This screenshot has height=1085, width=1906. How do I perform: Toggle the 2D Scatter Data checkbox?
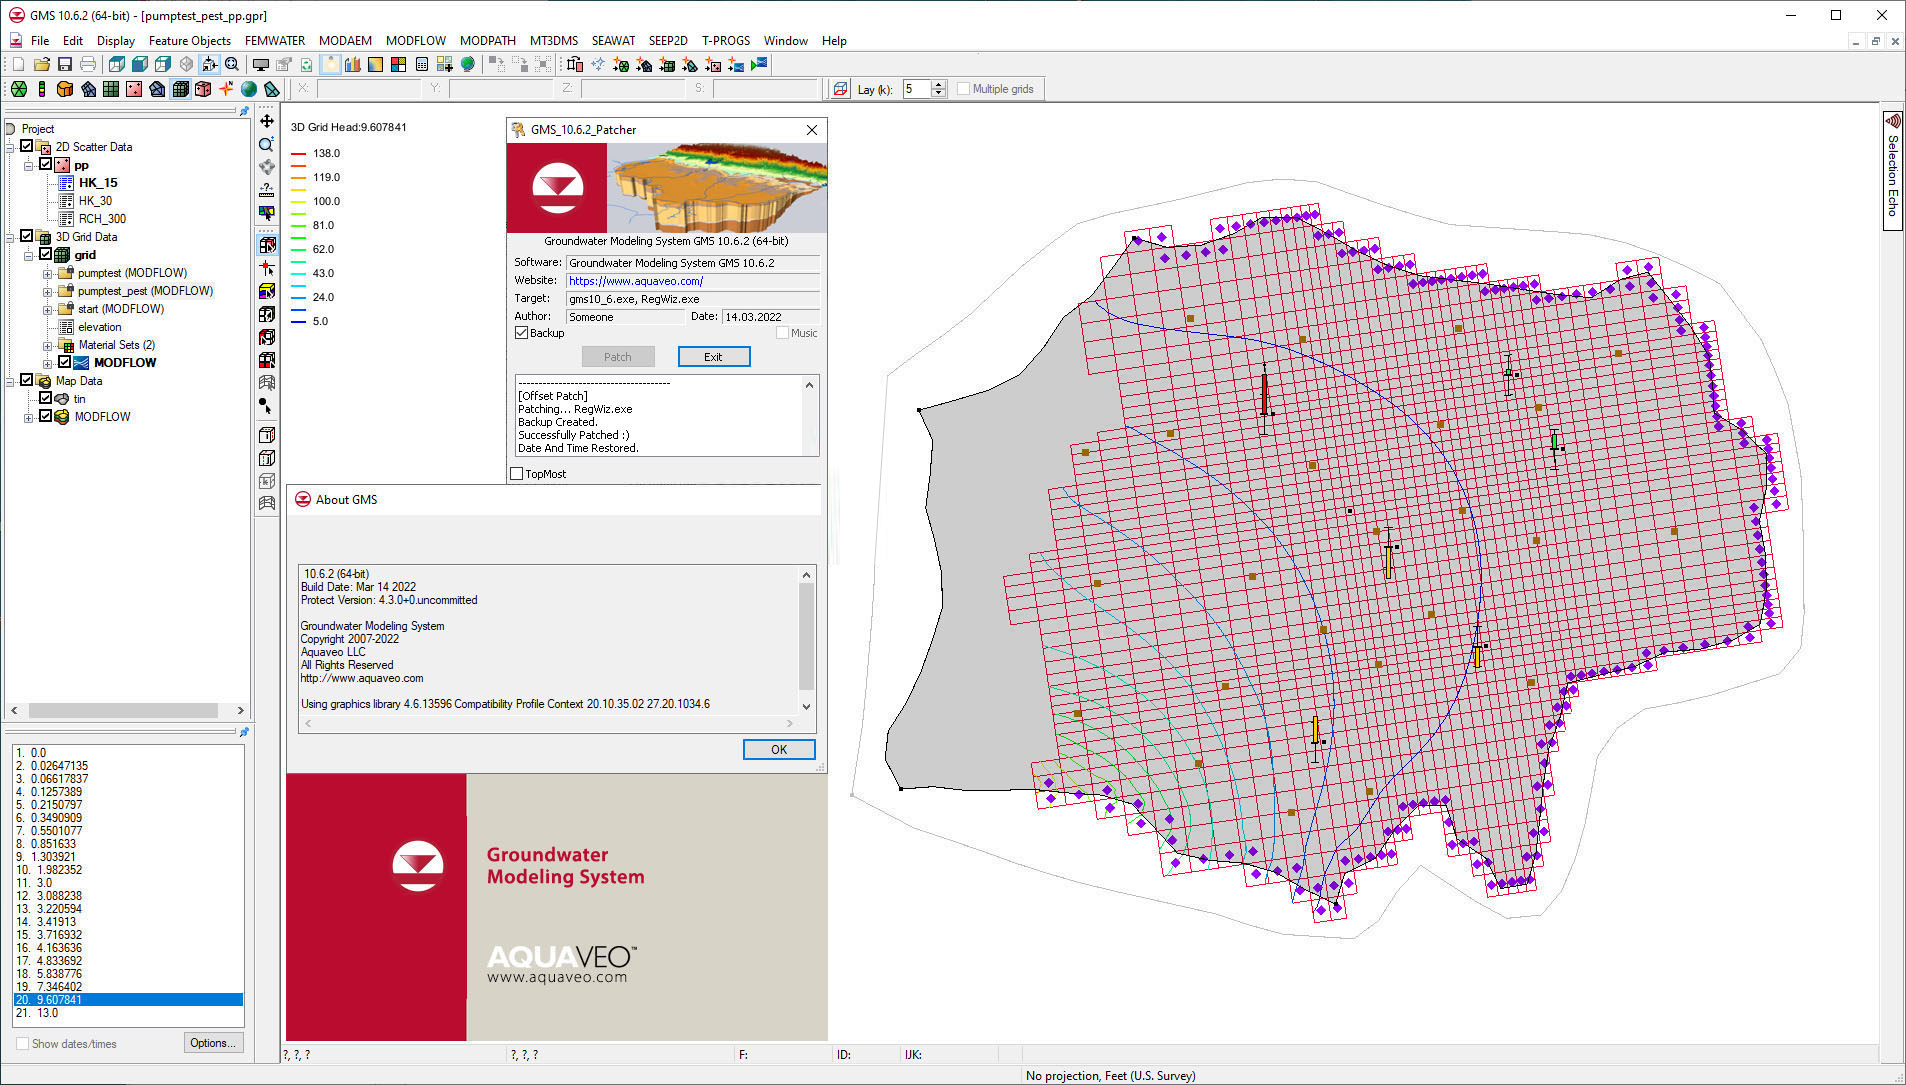point(27,146)
